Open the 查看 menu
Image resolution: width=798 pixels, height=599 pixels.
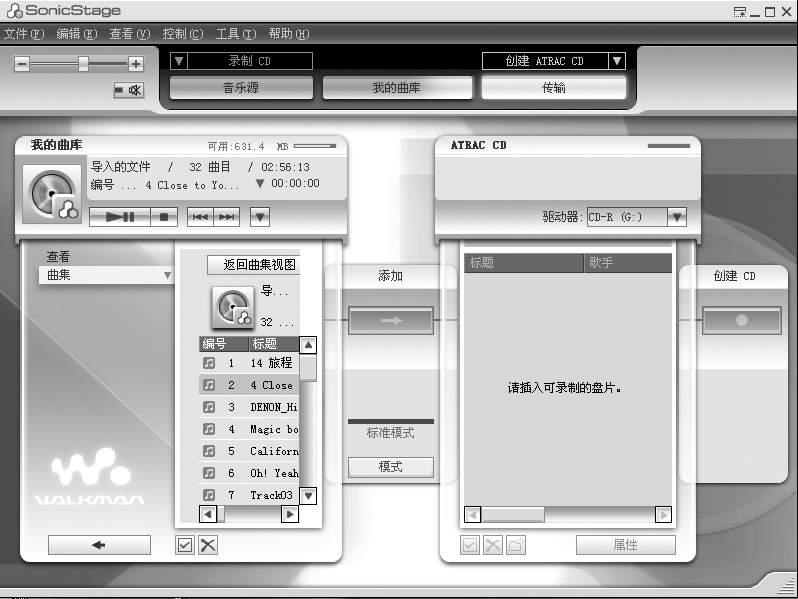click(130, 34)
